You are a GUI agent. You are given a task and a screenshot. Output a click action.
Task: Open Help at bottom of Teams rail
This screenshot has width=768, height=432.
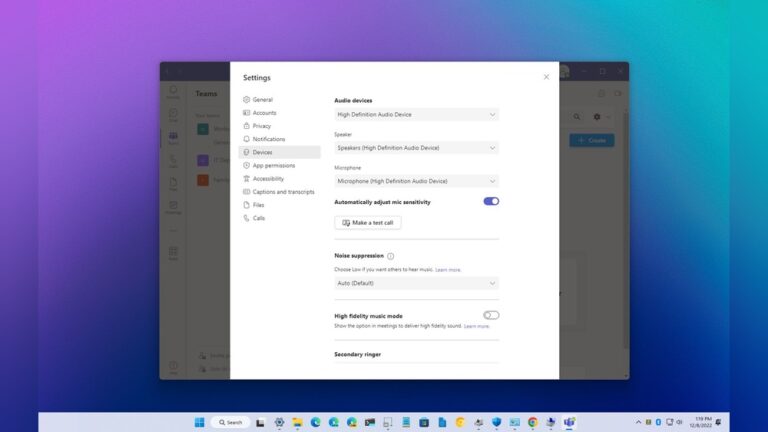coord(173,367)
